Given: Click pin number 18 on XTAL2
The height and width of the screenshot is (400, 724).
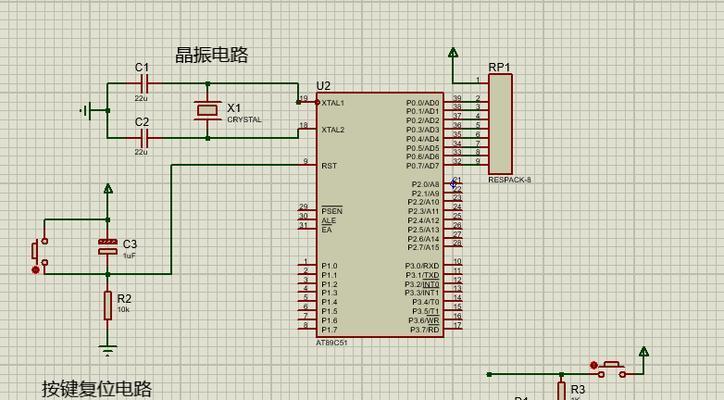Looking at the screenshot, I should 303,125.
